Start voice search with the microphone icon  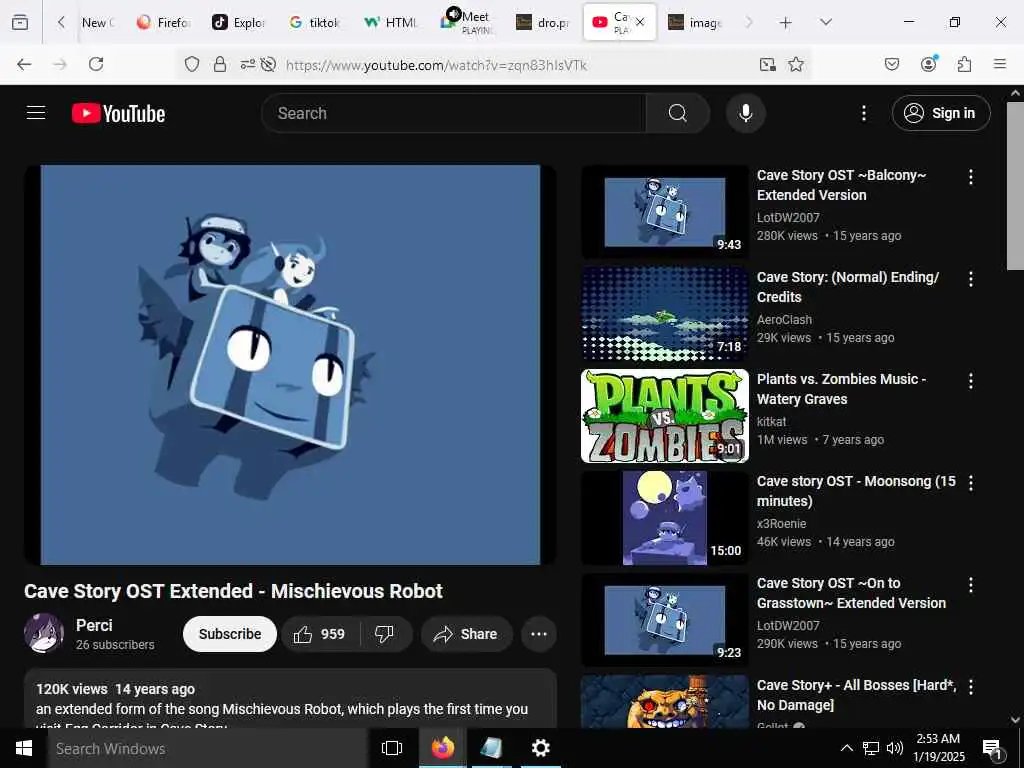pos(745,113)
